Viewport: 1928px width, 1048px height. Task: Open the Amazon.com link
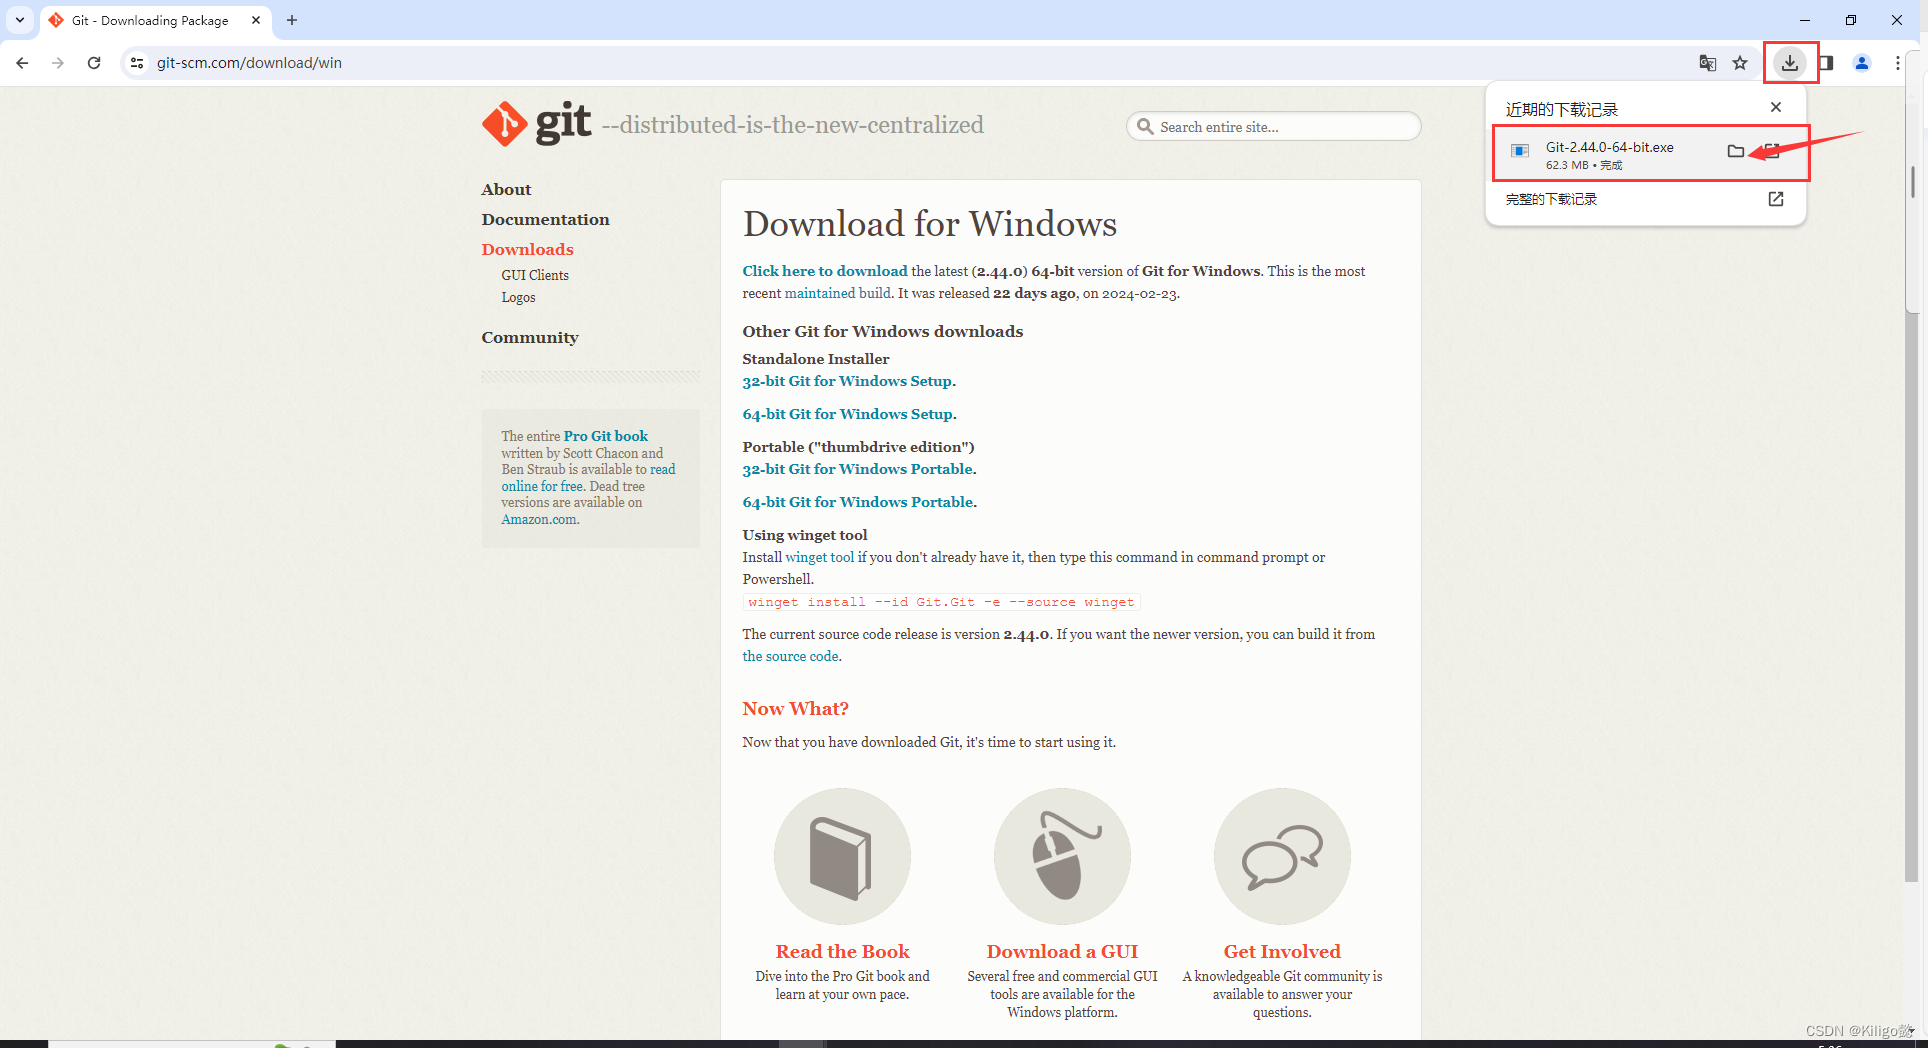point(539,519)
